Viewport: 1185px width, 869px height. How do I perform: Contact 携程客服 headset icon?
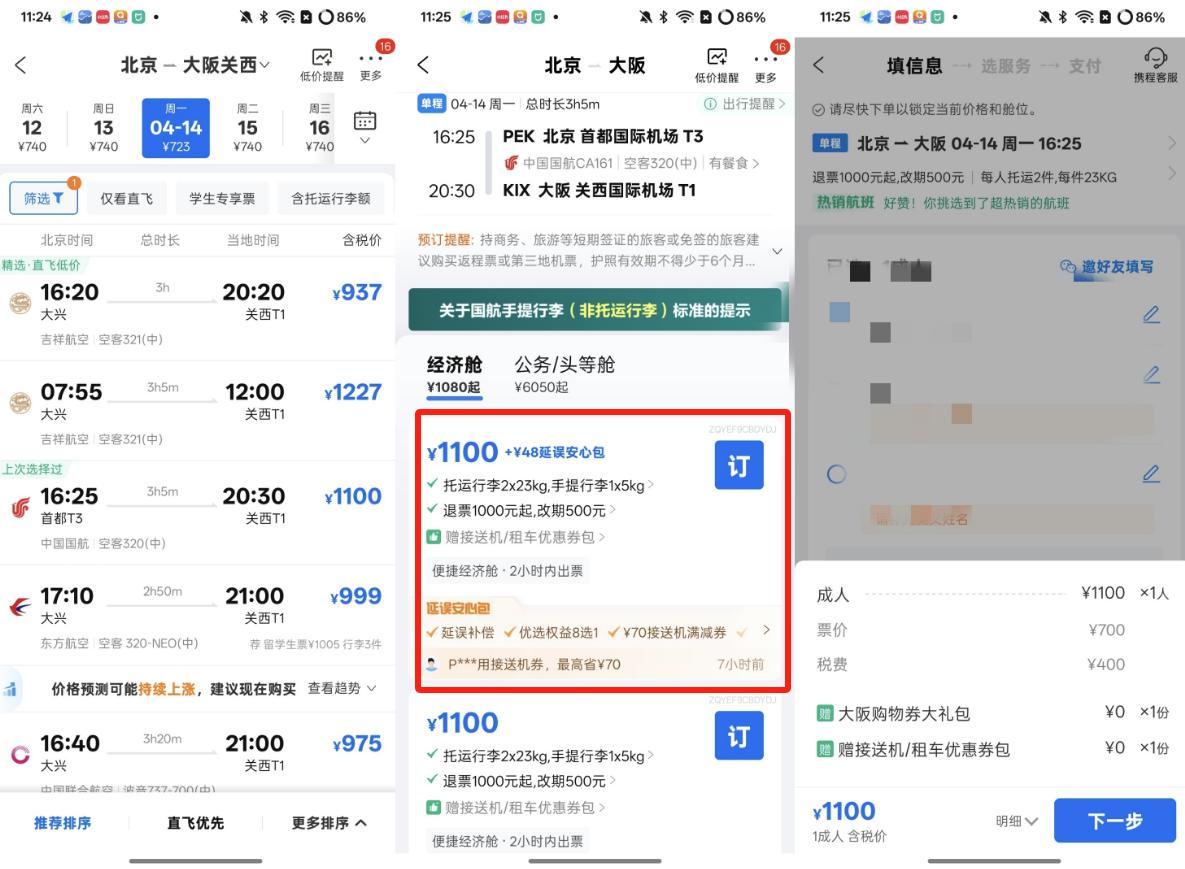click(x=1156, y=65)
